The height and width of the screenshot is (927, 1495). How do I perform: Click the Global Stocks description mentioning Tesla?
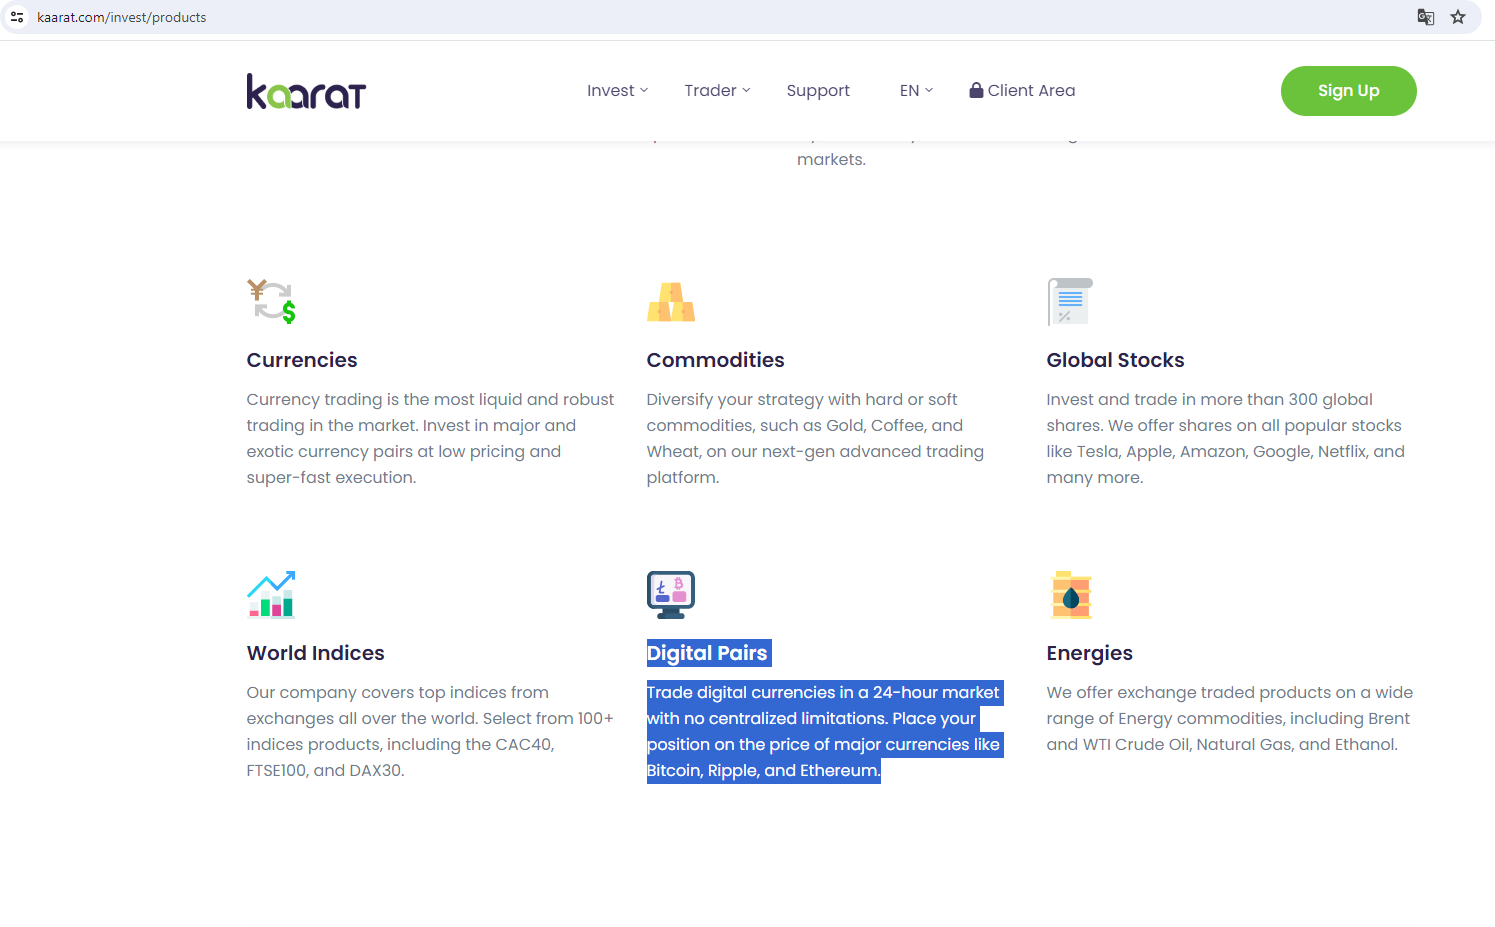[x=1226, y=438]
